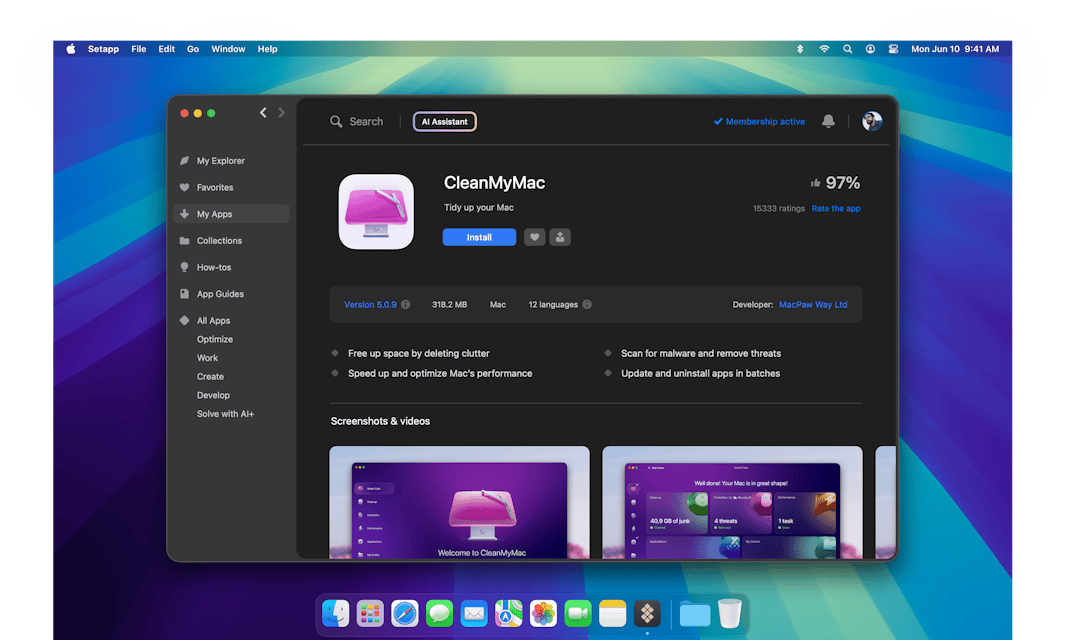1065x640 pixels.
Task: Click the App Guides book icon
Action: [184, 294]
